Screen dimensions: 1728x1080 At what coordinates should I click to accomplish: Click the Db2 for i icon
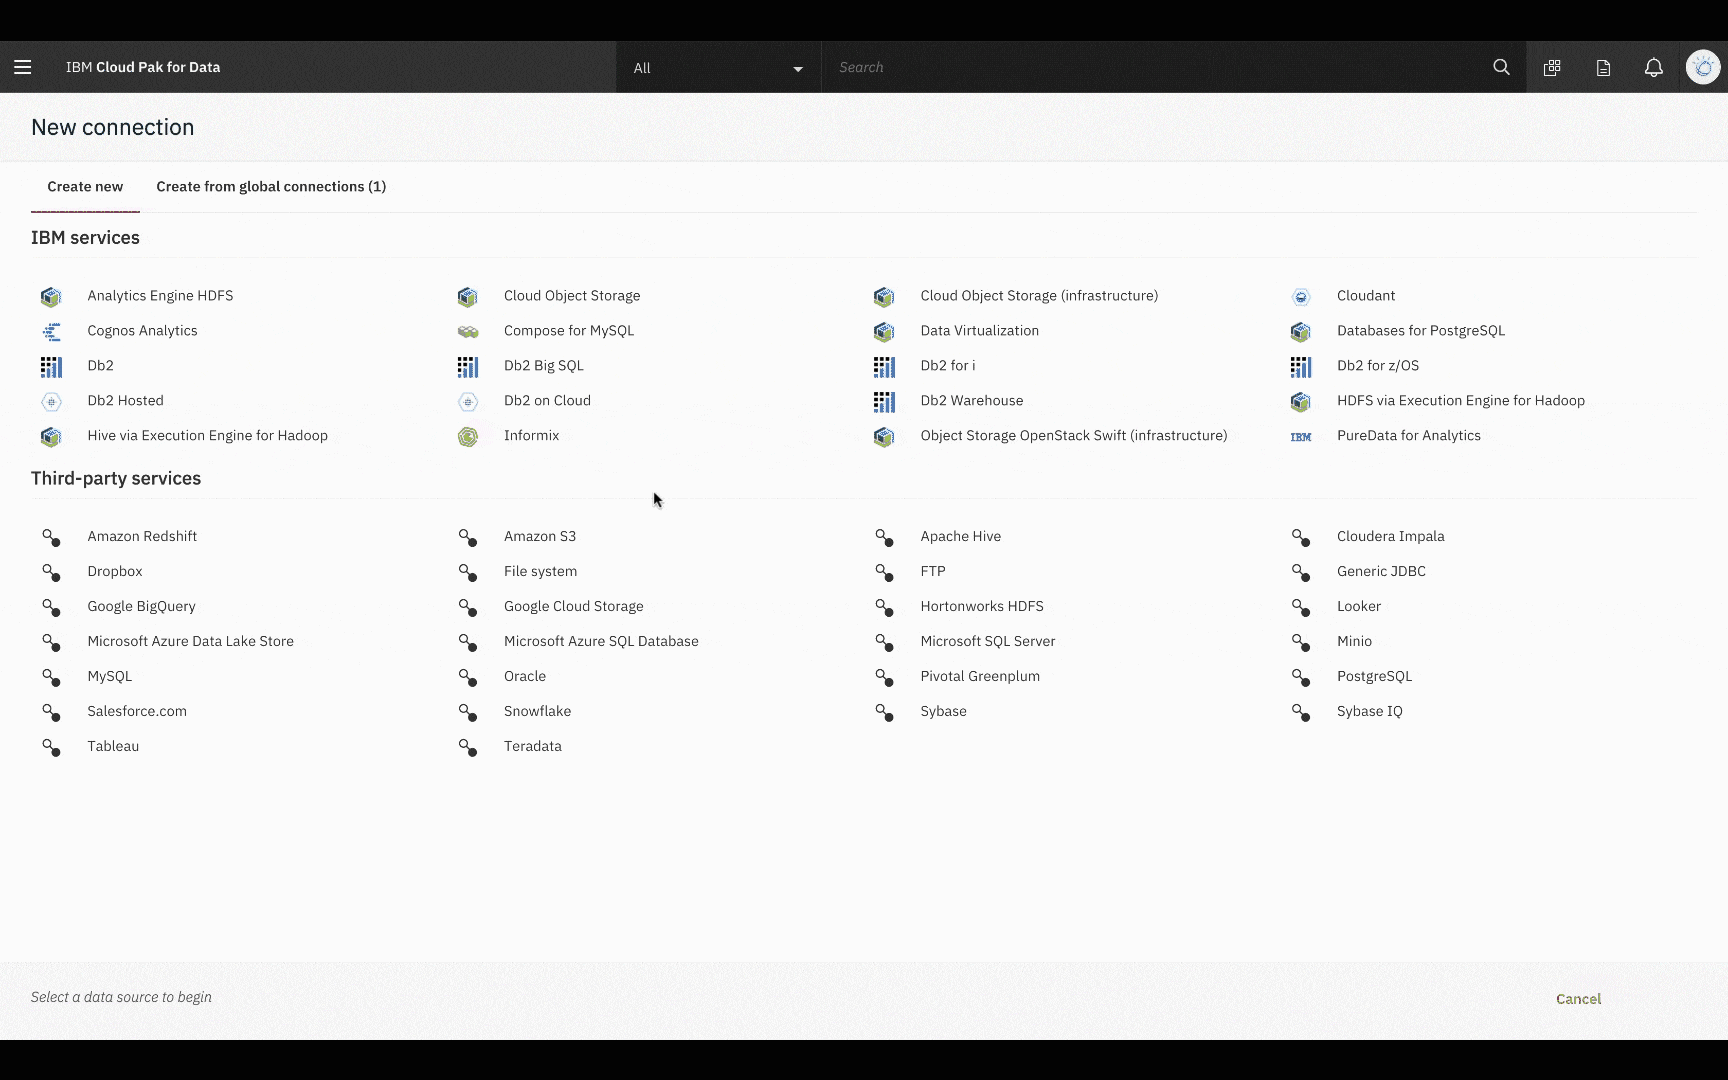tap(884, 366)
